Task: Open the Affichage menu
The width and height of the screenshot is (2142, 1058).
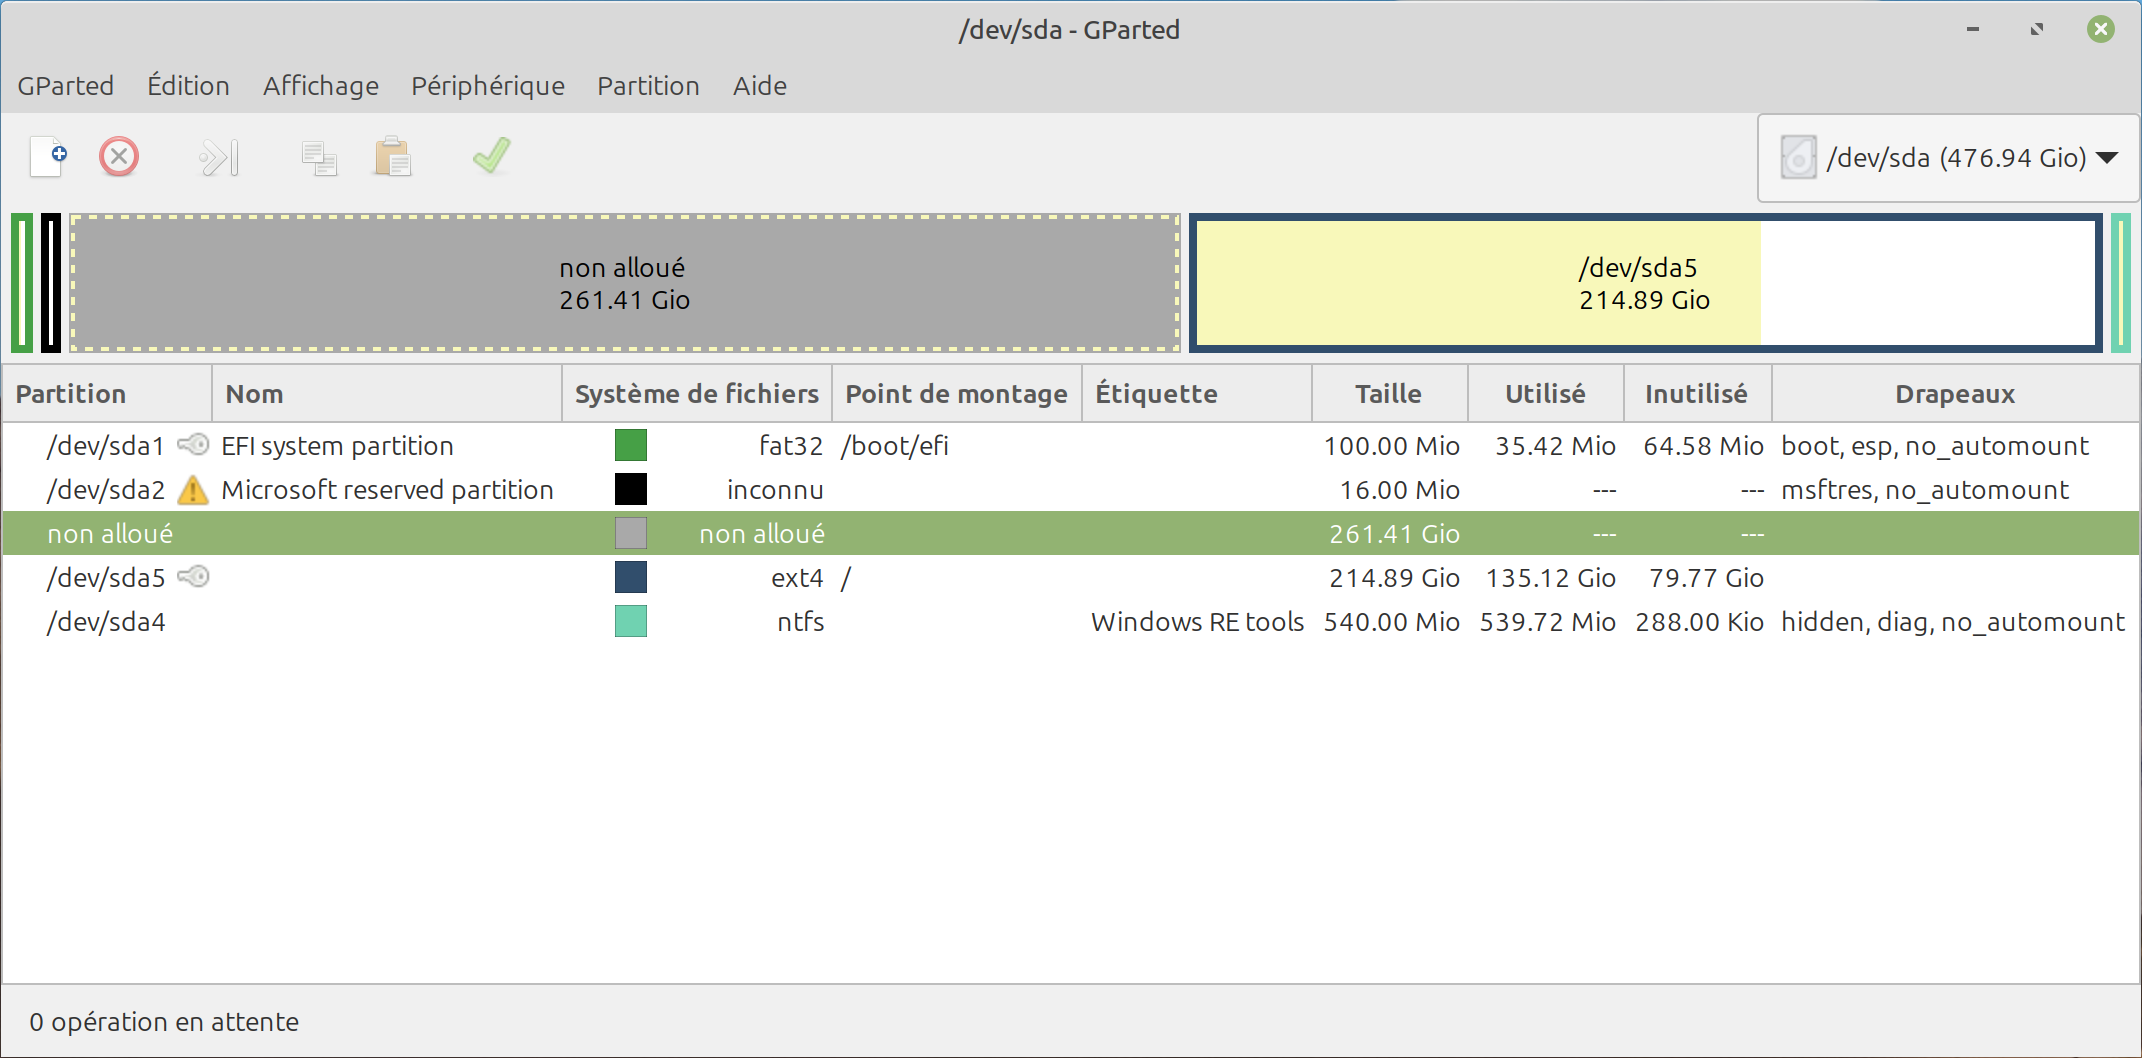Action: click(x=320, y=86)
